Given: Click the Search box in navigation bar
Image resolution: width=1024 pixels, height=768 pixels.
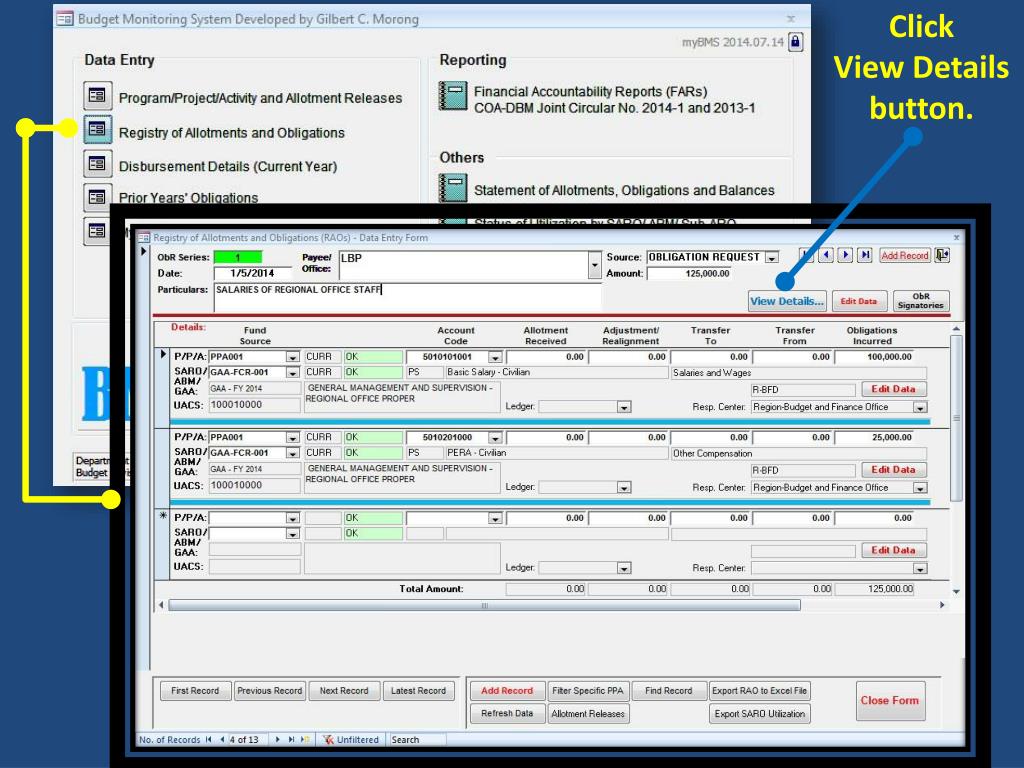Looking at the screenshot, I should click(418, 739).
